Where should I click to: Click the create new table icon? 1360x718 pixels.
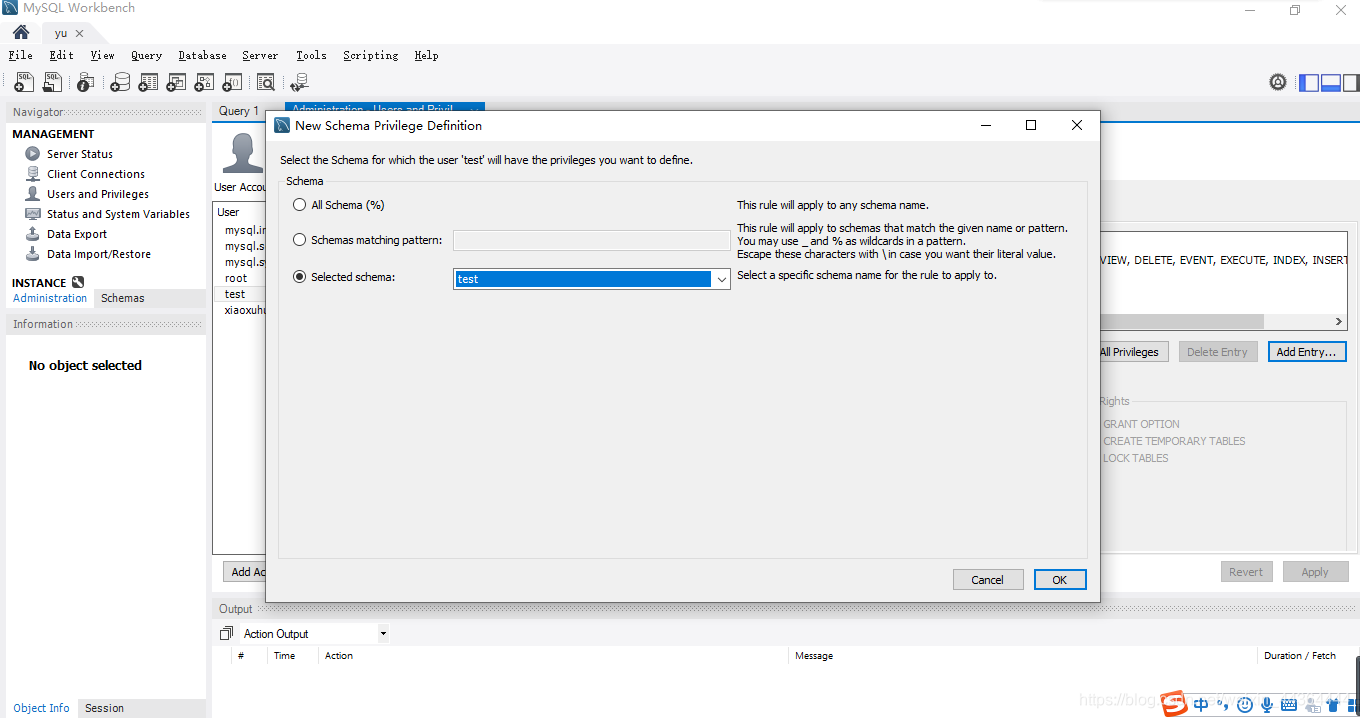click(147, 83)
